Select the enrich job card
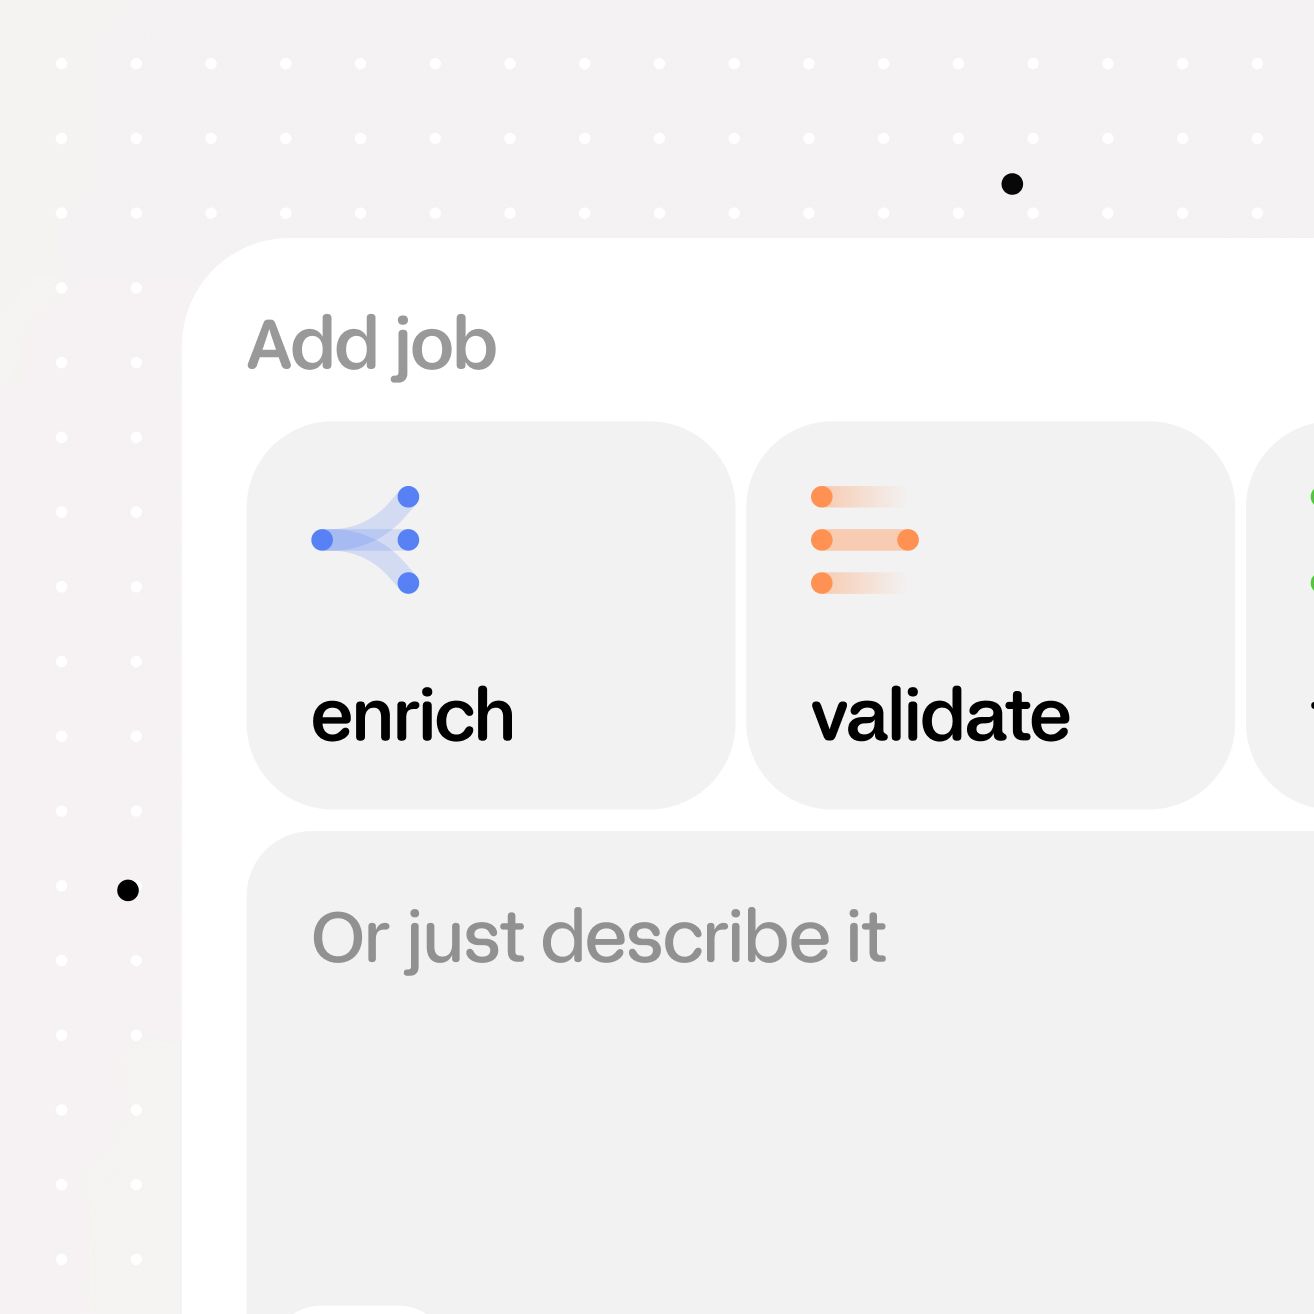The image size is (1314, 1314). [490, 614]
